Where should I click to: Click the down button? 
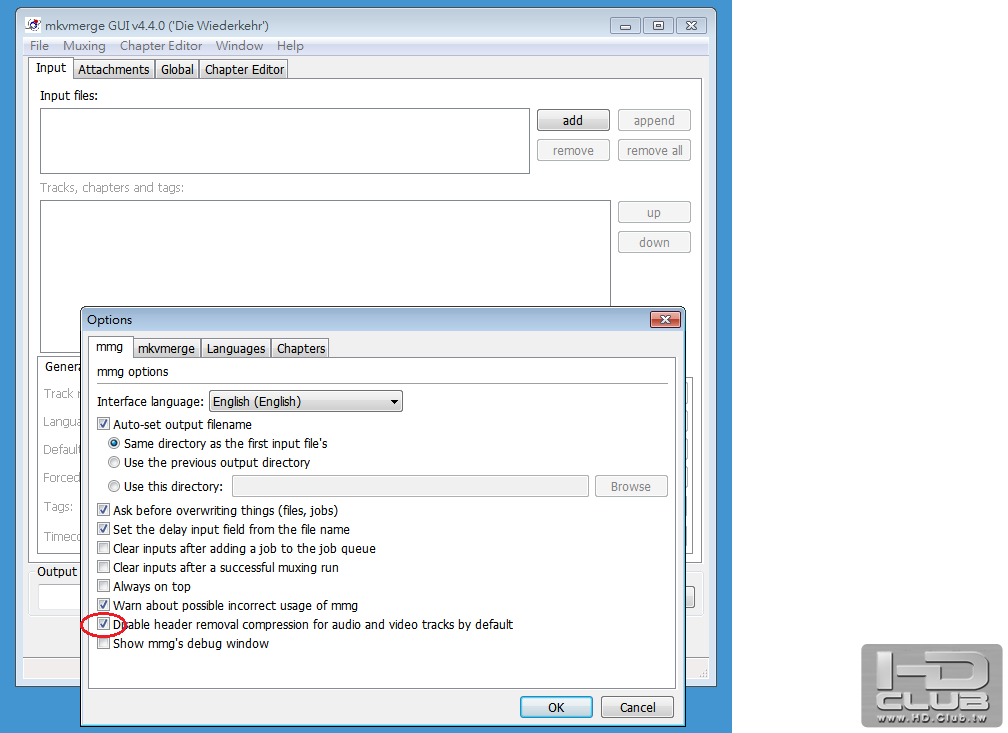coord(654,242)
